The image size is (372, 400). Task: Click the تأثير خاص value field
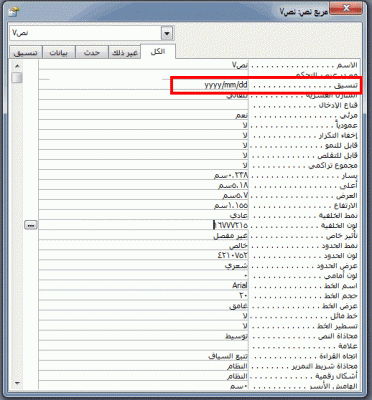143,236
